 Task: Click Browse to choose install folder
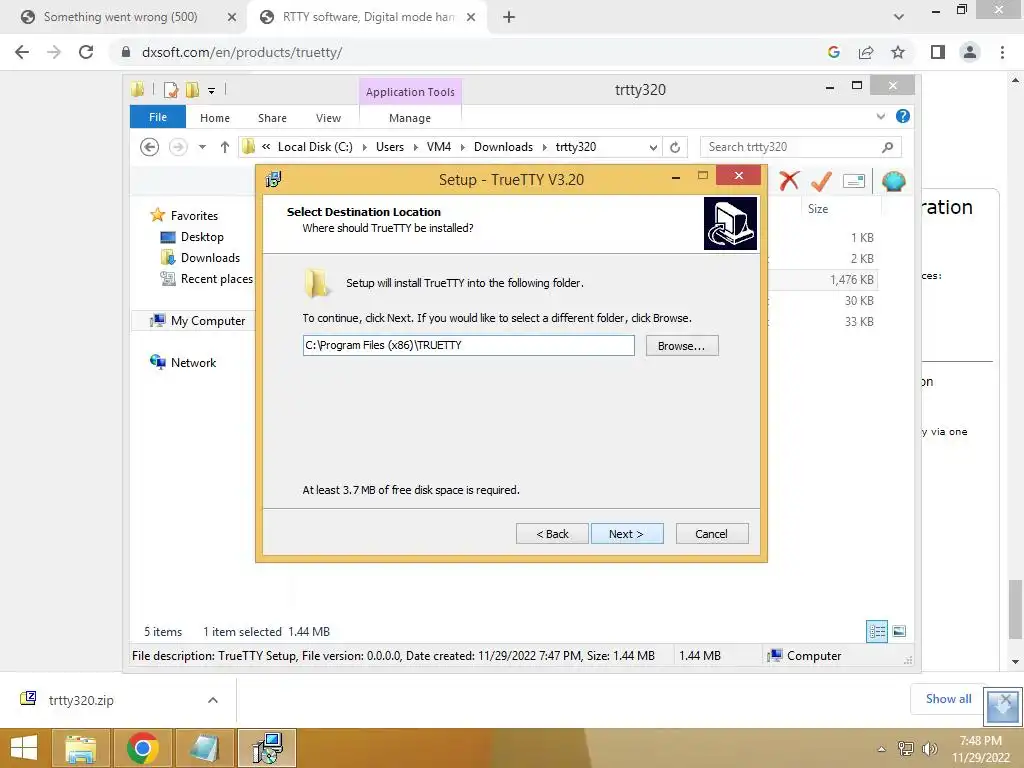point(682,345)
